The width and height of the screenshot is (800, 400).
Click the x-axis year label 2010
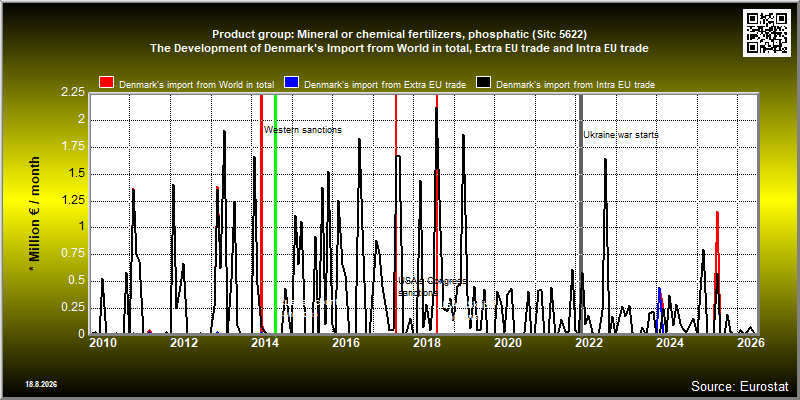(x=103, y=343)
